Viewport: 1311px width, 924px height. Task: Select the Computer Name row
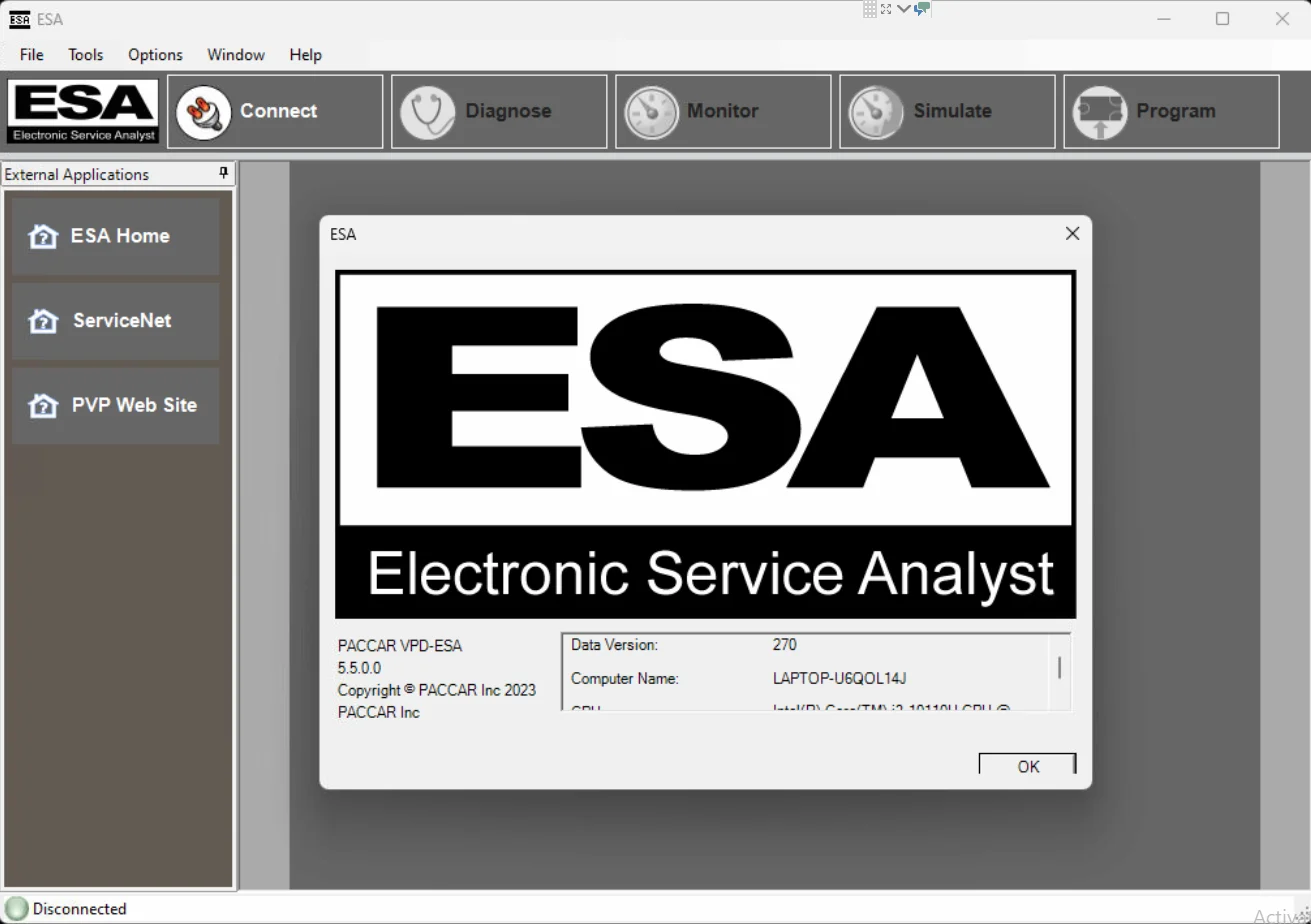pyautogui.click(x=738, y=679)
